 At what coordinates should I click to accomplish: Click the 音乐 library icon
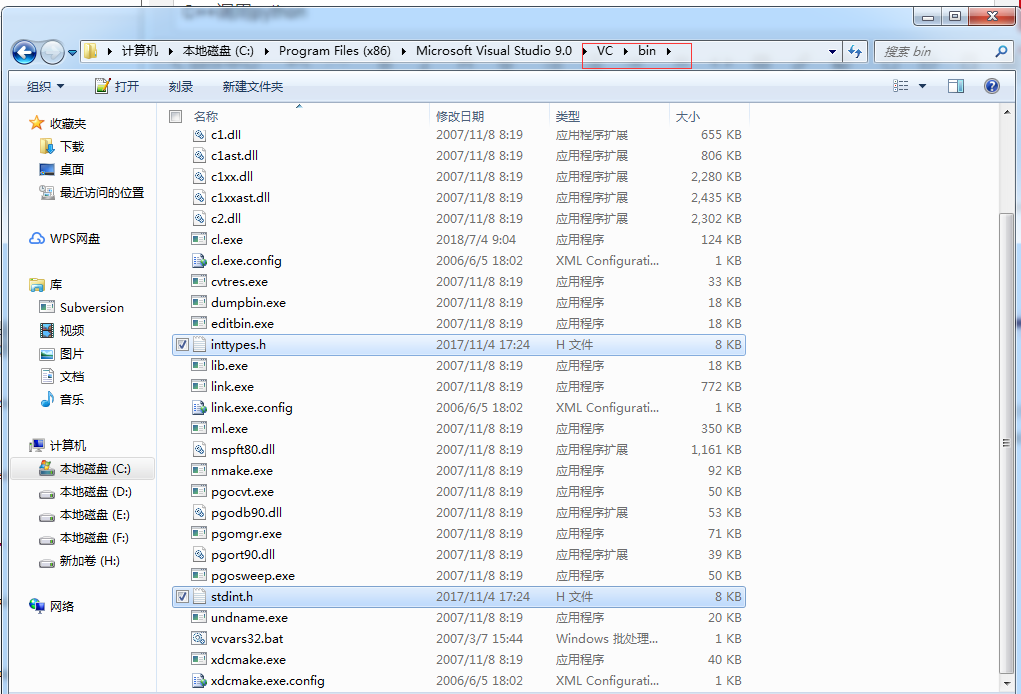tap(47, 399)
